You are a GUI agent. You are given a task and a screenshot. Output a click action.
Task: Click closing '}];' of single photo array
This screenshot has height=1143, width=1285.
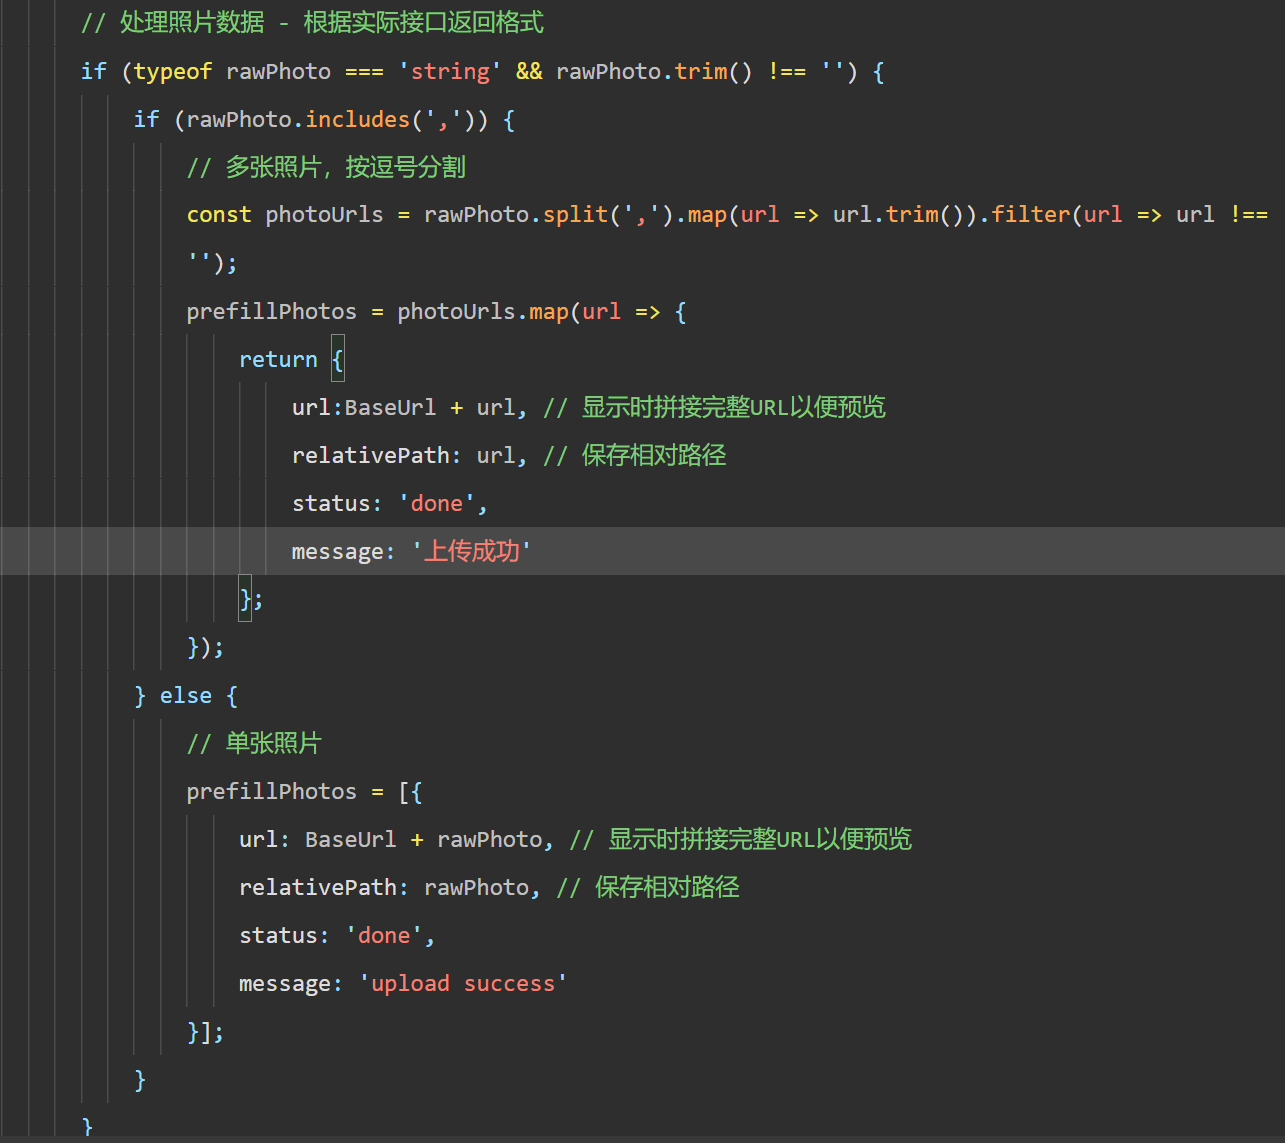(205, 1031)
